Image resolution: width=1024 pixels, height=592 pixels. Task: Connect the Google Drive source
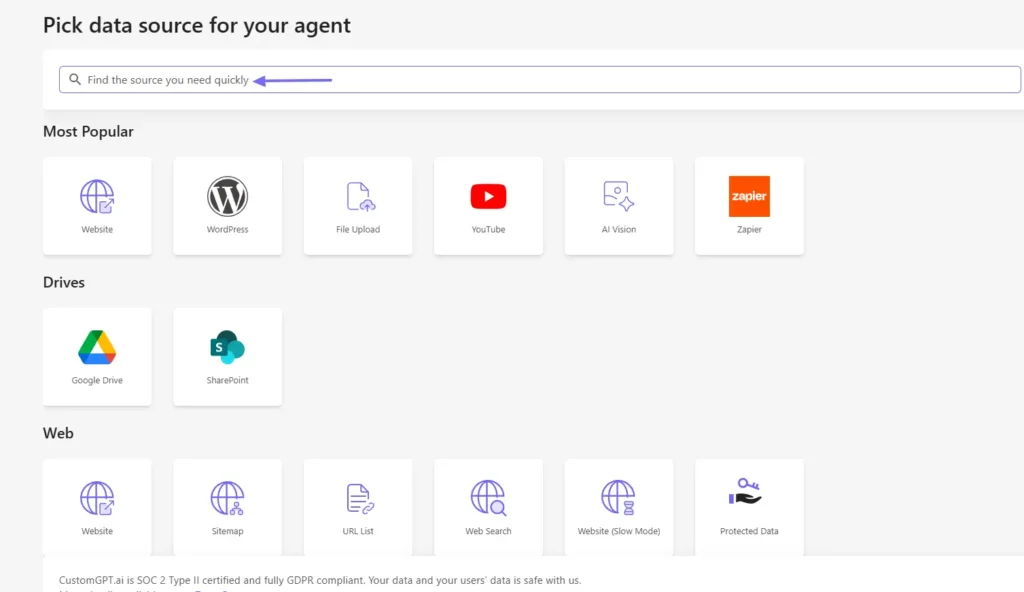(97, 357)
